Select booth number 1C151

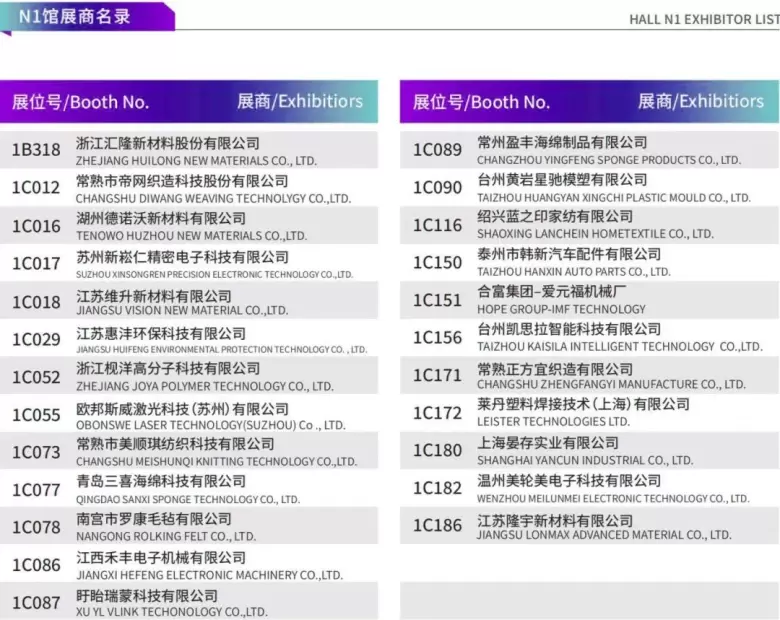pos(438,301)
